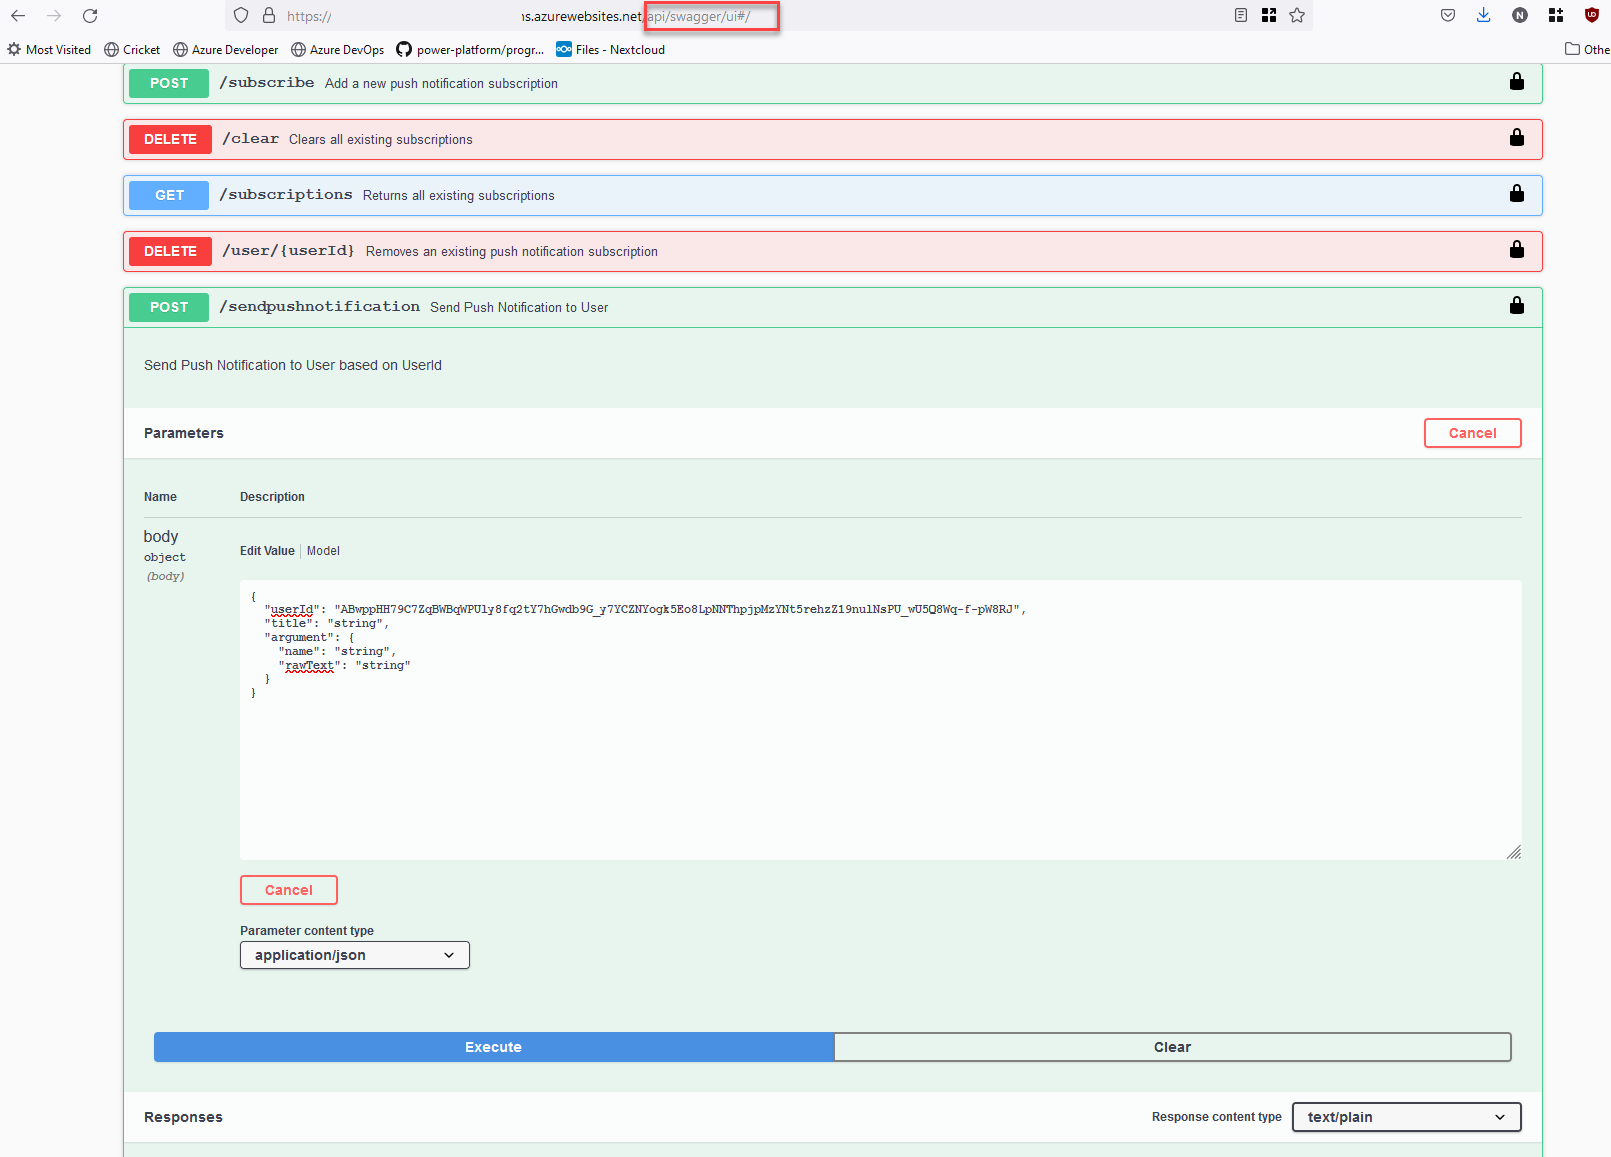This screenshot has height=1157, width=1611.
Task: Click the lock icon on DELETE /clear
Action: click(x=1516, y=138)
